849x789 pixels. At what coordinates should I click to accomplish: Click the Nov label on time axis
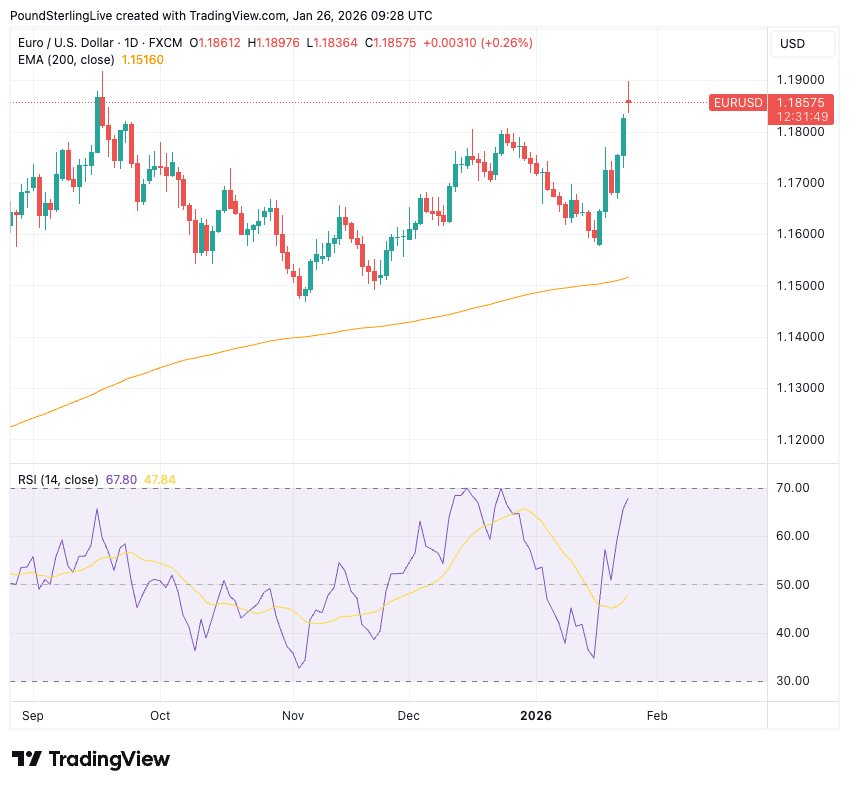(293, 716)
